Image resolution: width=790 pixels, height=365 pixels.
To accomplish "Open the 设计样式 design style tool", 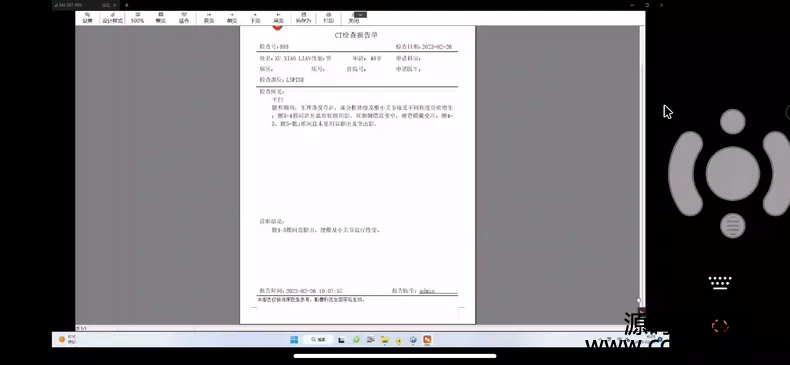I will [112, 18].
